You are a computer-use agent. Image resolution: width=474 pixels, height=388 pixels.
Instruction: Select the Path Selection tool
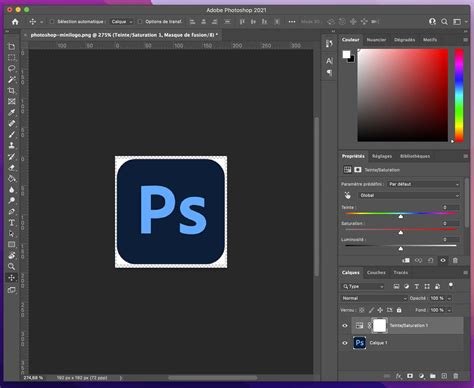[x=12, y=233]
